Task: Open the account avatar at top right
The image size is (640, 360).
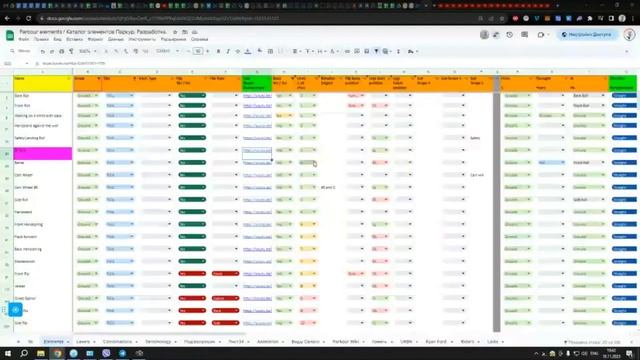Action: (x=629, y=35)
